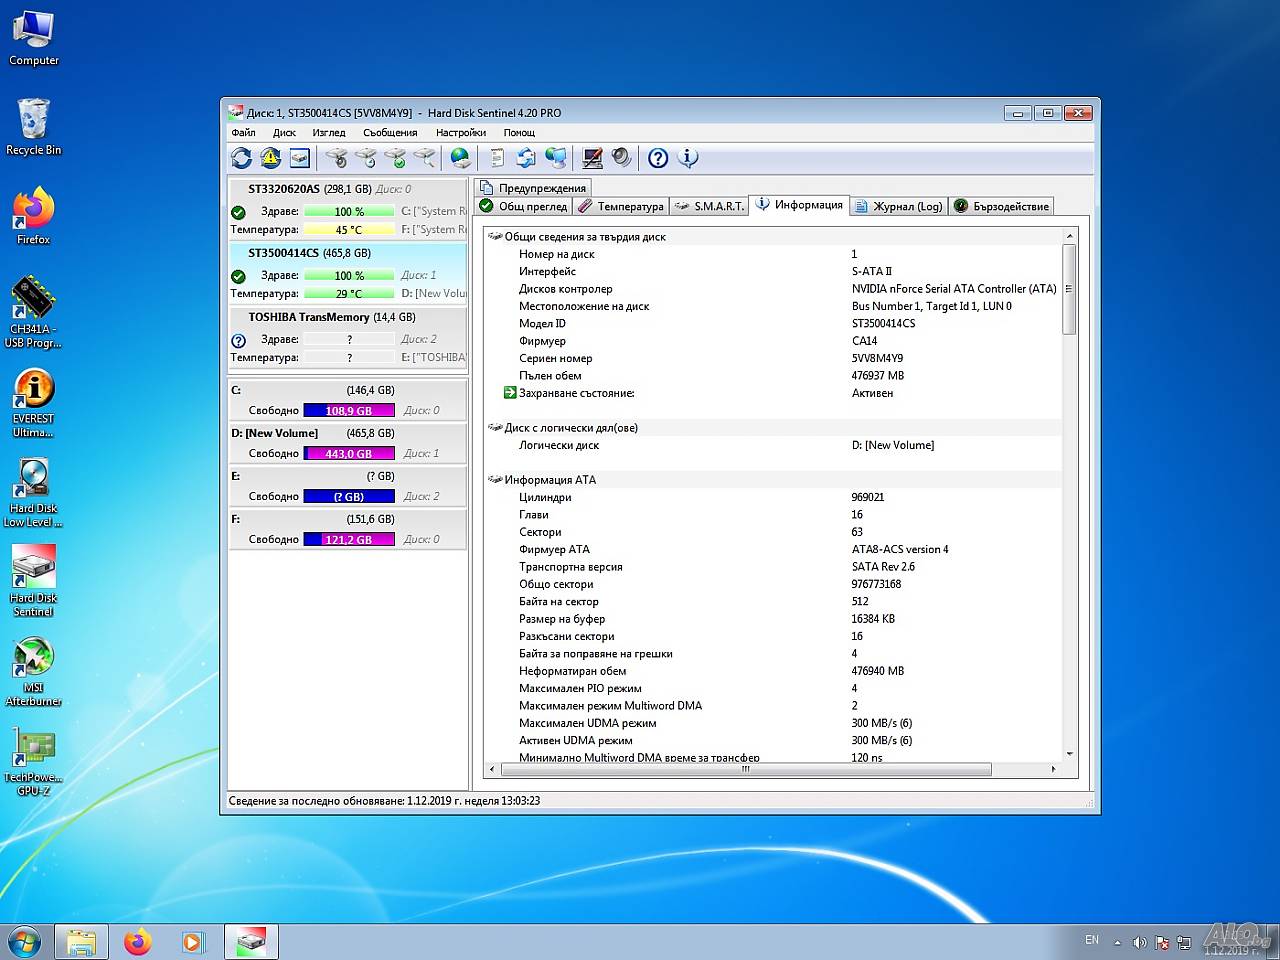
Task: Select the CH341A USB Programmer desktop icon
Action: (33, 313)
